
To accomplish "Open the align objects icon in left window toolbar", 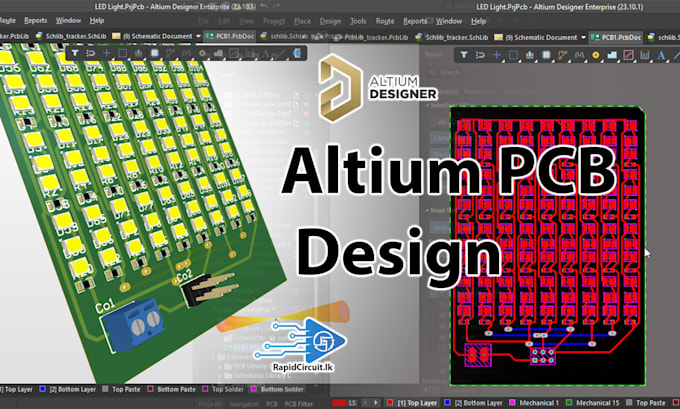I will (138, 53).
